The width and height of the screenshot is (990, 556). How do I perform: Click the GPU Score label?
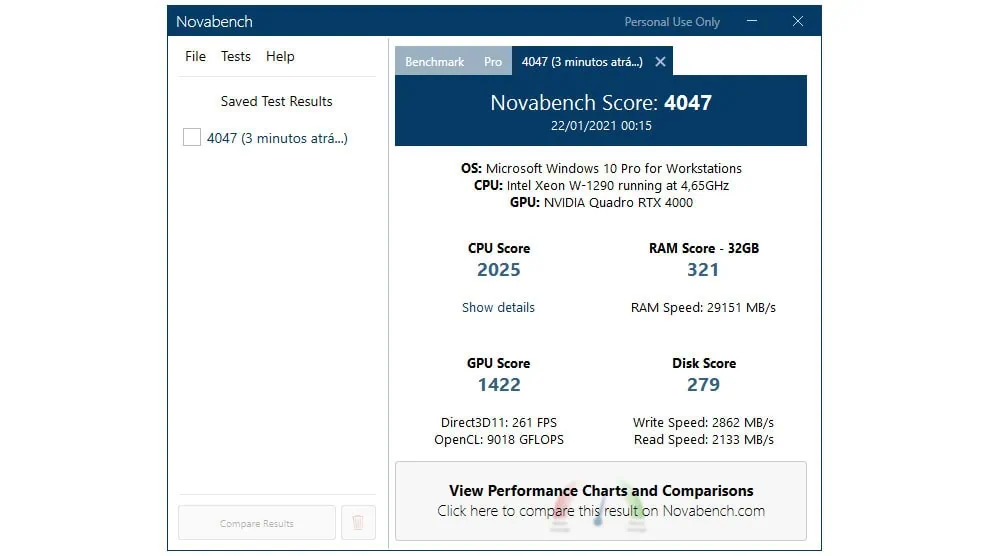point(498,363)
